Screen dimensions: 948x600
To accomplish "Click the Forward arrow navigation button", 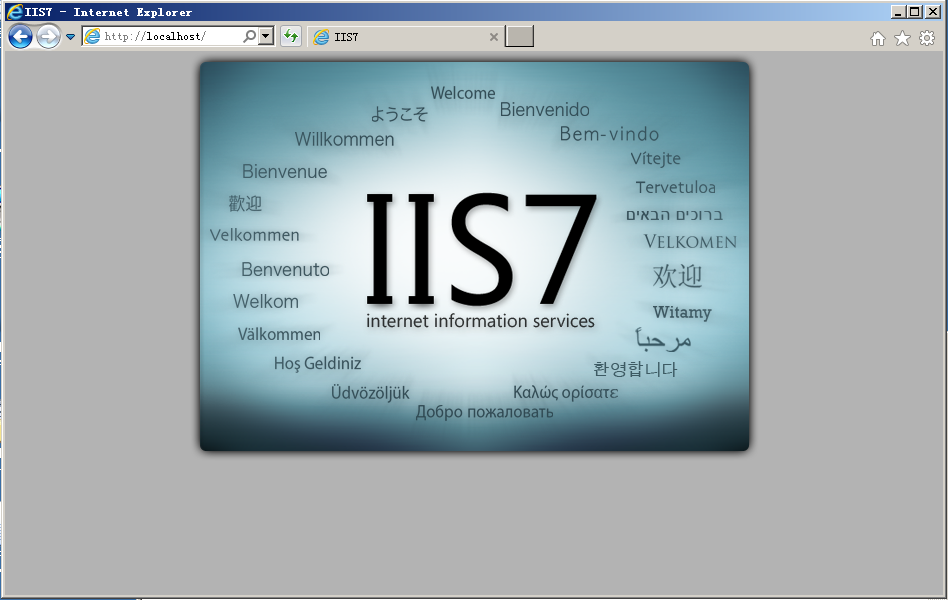I will [48, 37].
